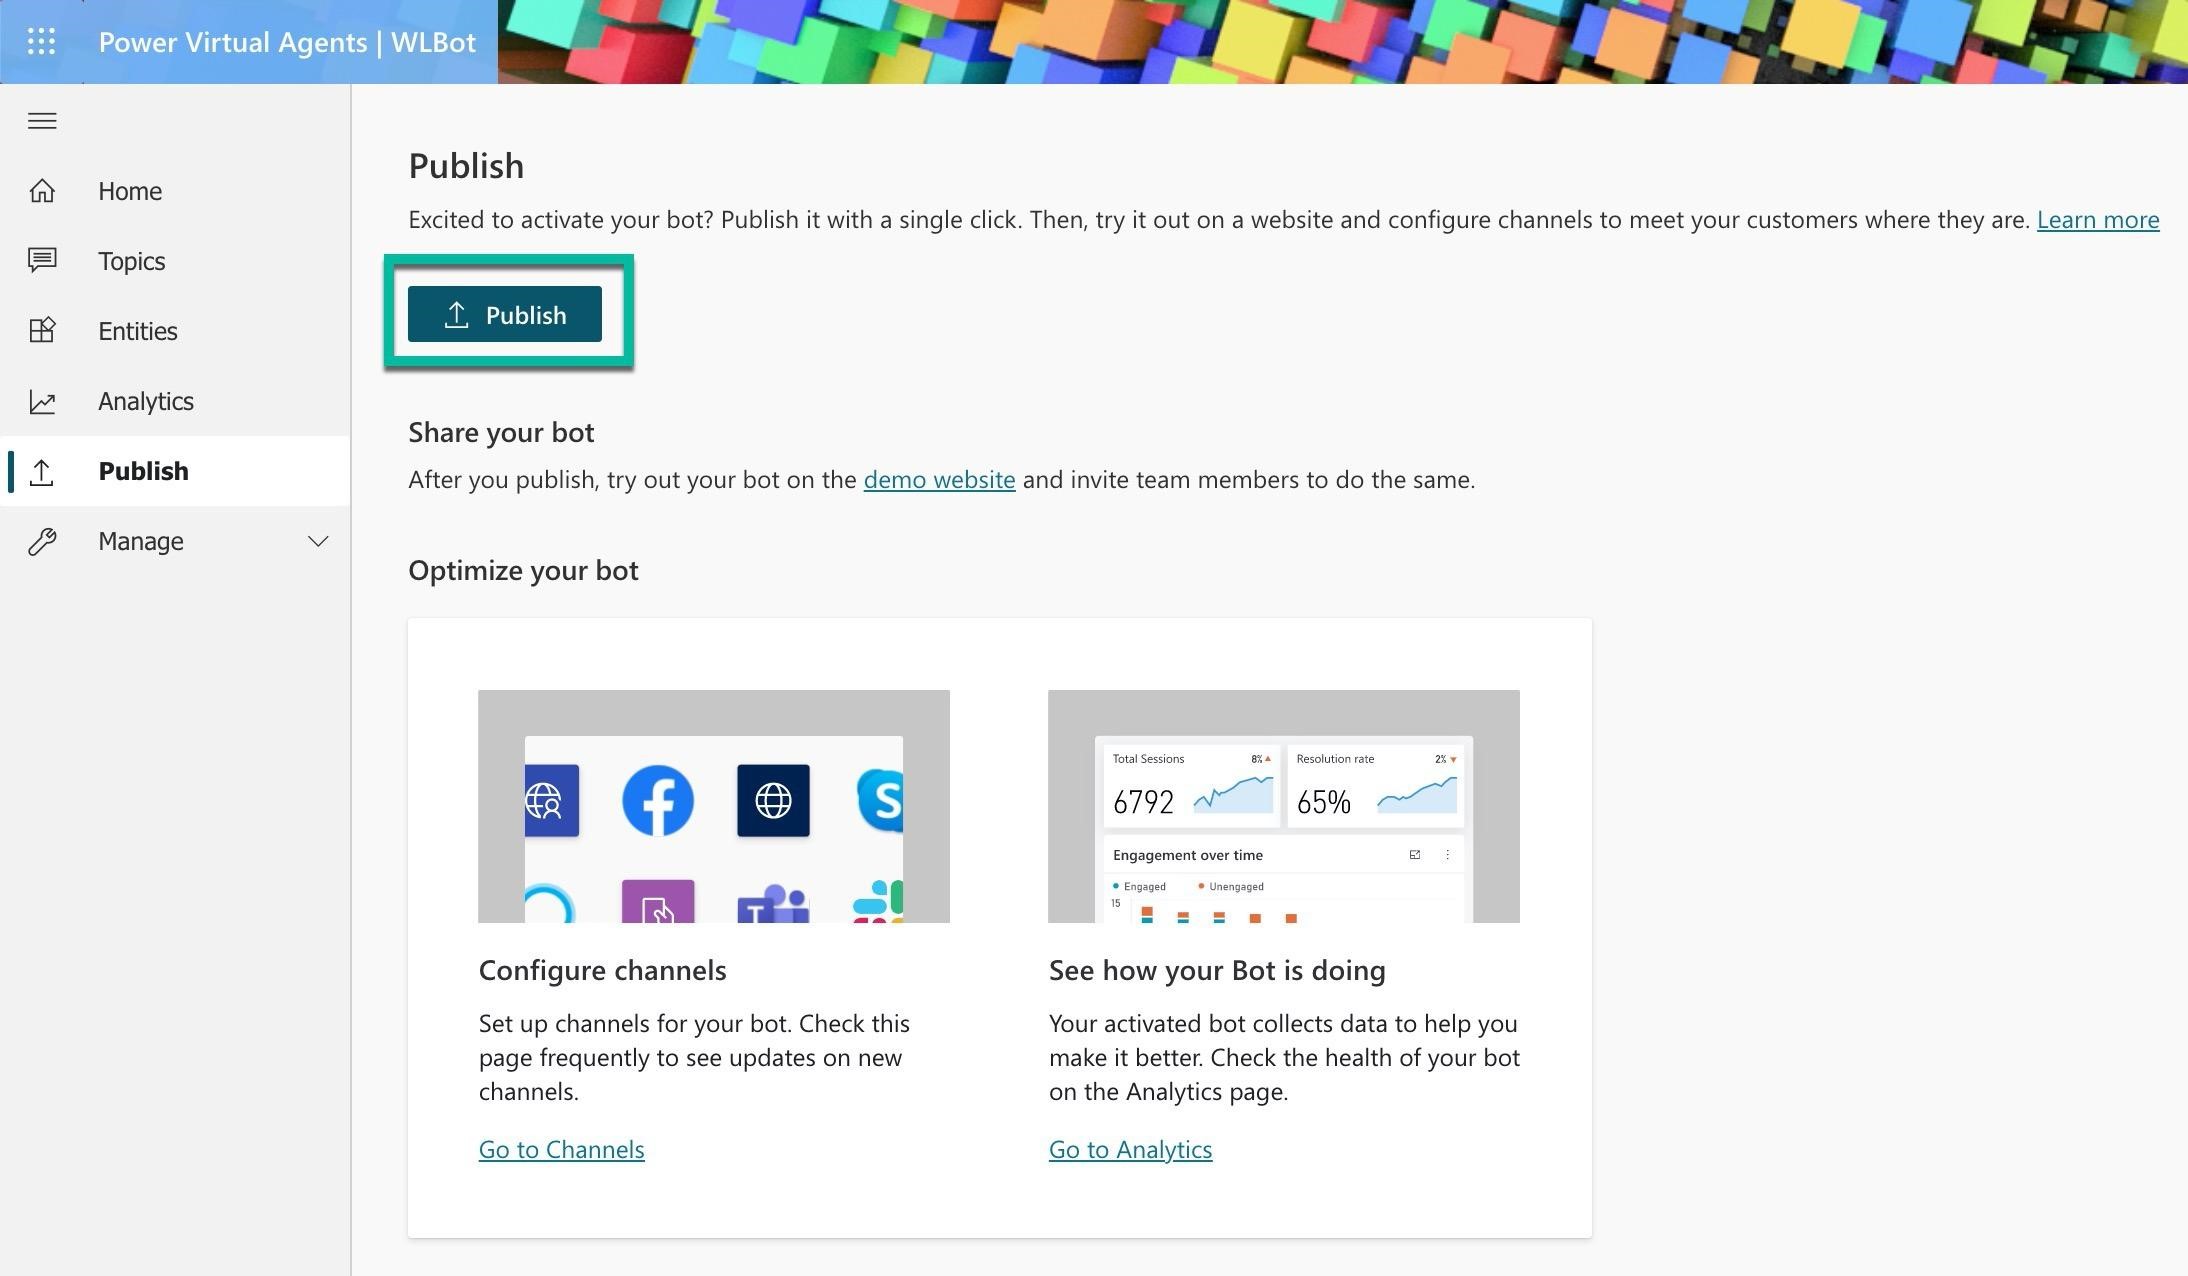2188x1276 pixels.
Task: Open the demo website link
Action: click(938, 477)
